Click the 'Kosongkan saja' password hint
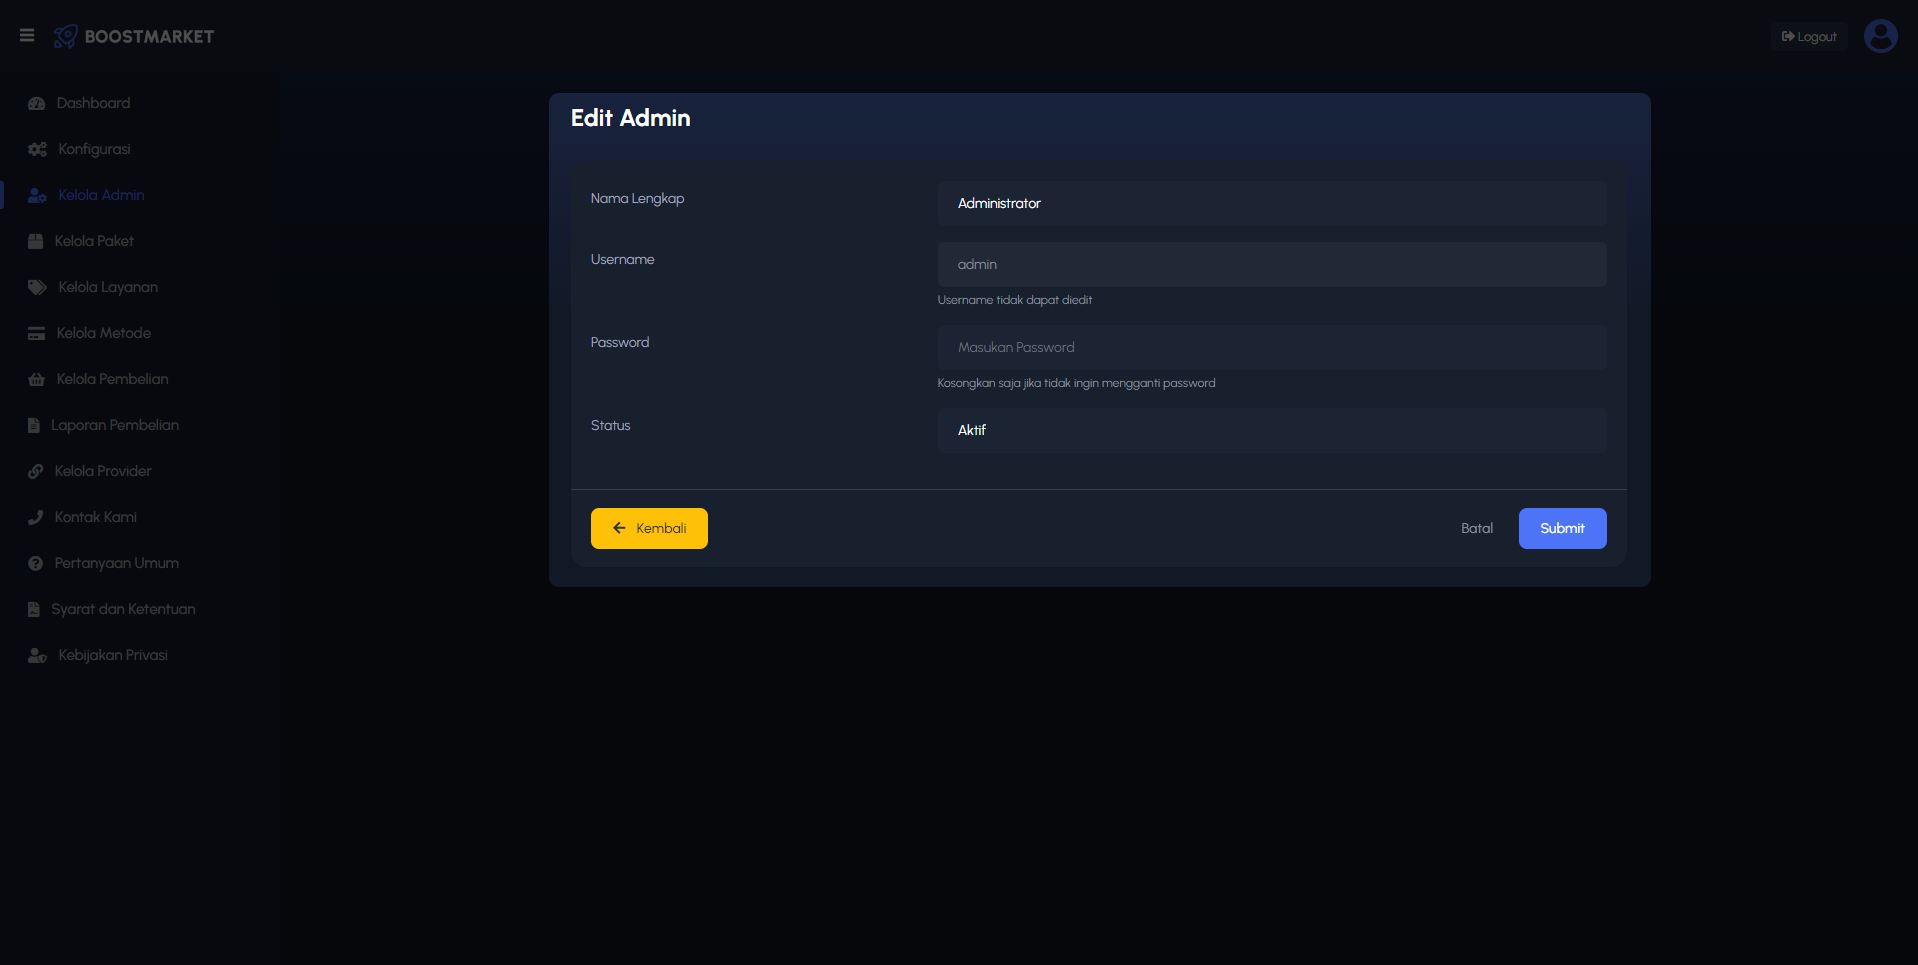The height and width of the screenshot is (965, 1918). click(1076, 383)
